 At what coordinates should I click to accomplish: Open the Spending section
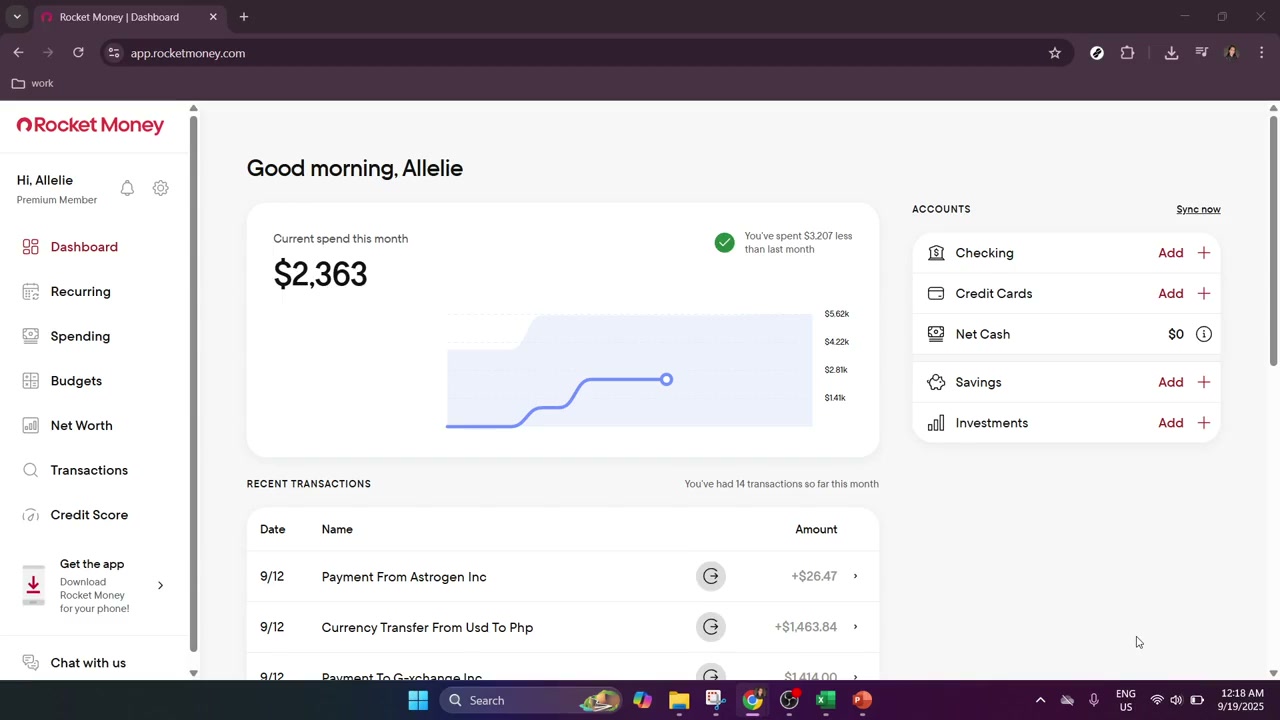[x=80, y=336]
